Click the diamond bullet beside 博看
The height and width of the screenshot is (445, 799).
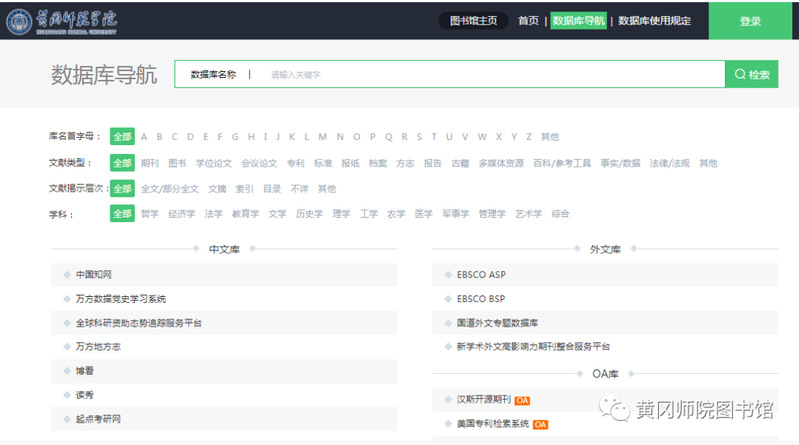(x=66, y=371)
